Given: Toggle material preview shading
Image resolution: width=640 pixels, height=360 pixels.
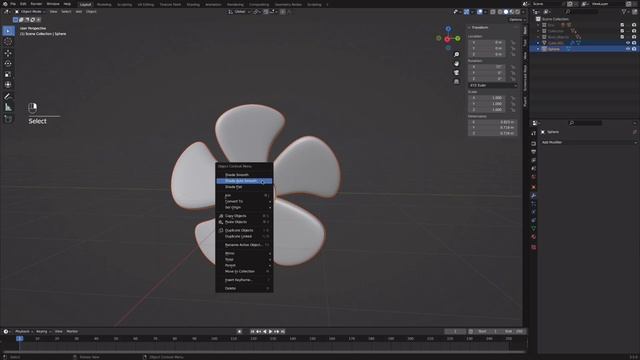Looking at the screenshot, I should 511,12.
